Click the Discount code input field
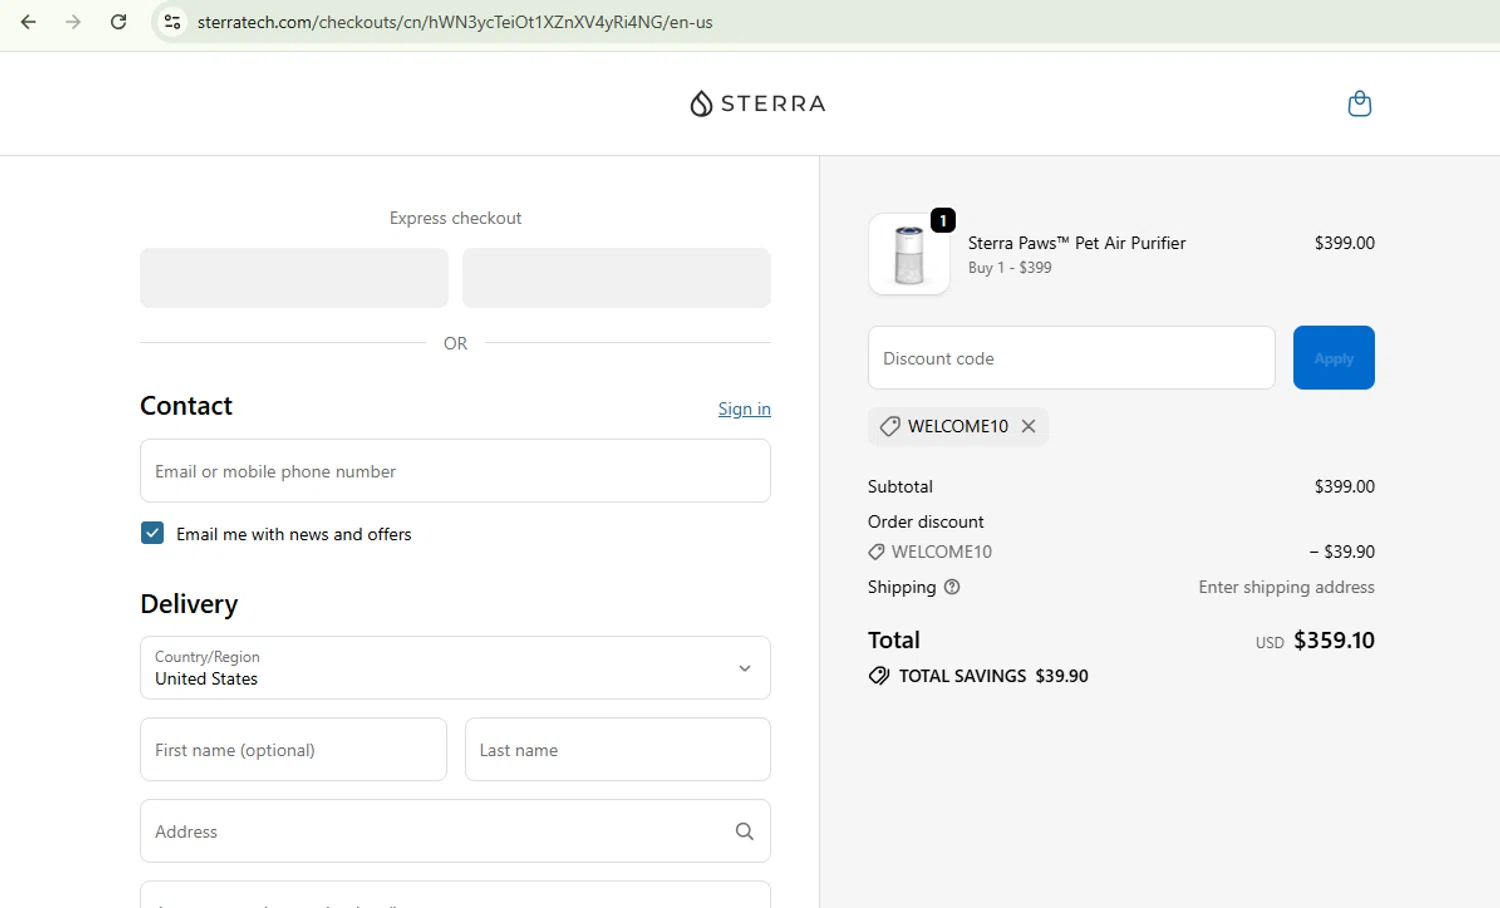The image size is (1500, 908). click(1071, 358)
